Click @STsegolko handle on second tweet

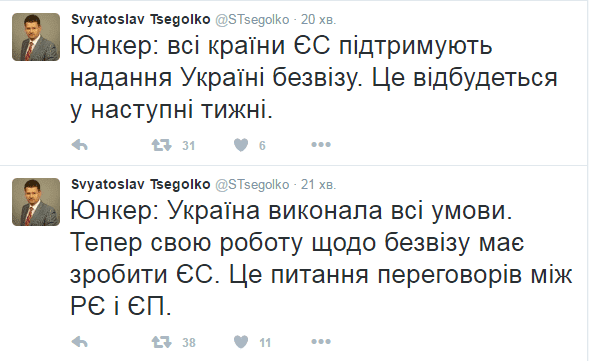coord(252,185)
